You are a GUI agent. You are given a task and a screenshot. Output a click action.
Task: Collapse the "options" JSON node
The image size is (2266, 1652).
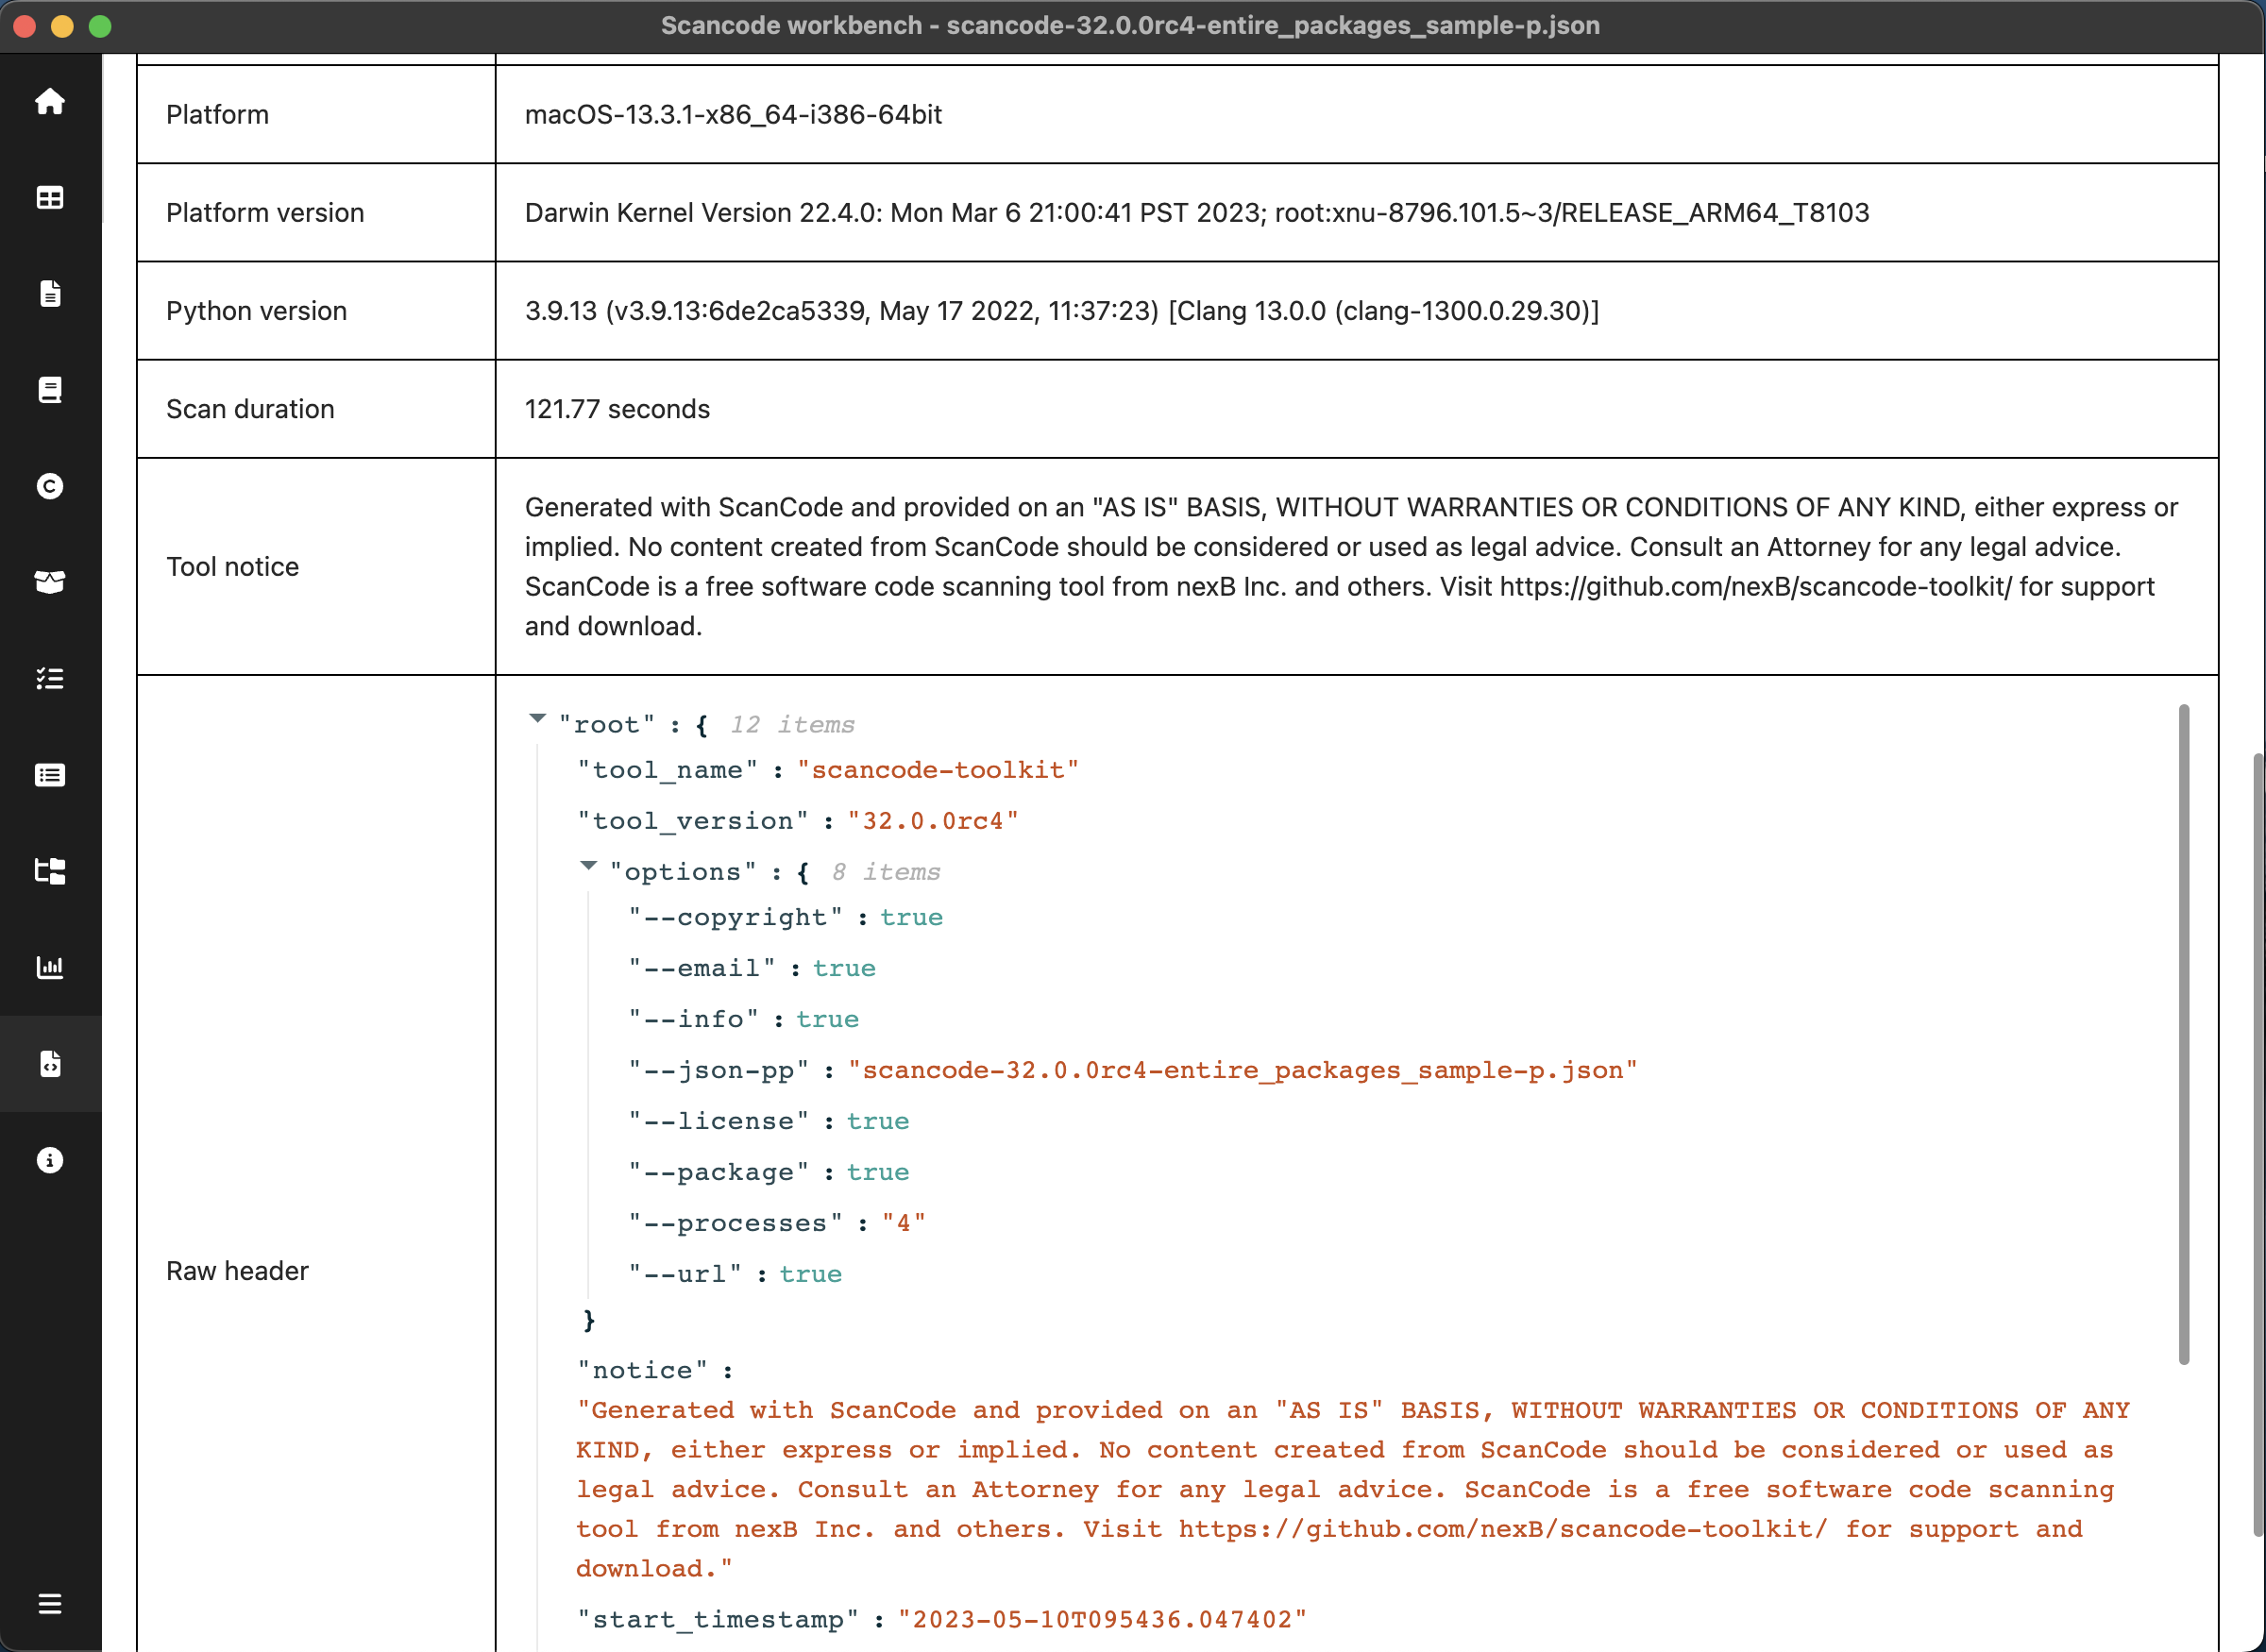click(588, 866)
